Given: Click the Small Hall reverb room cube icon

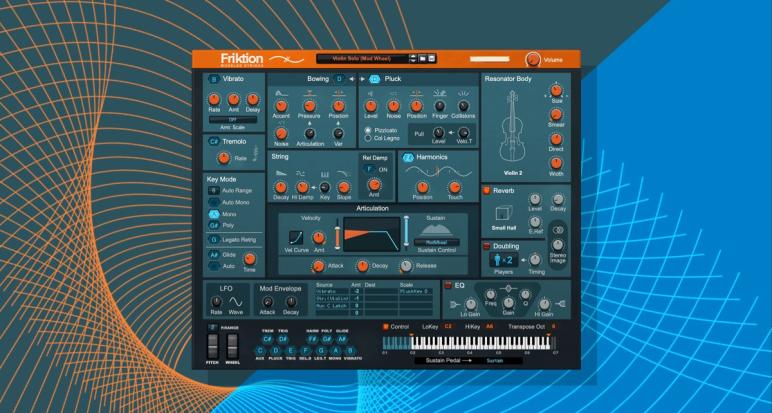Looking at the screenshot, I should pyautogui.click(x=502, y=214).
